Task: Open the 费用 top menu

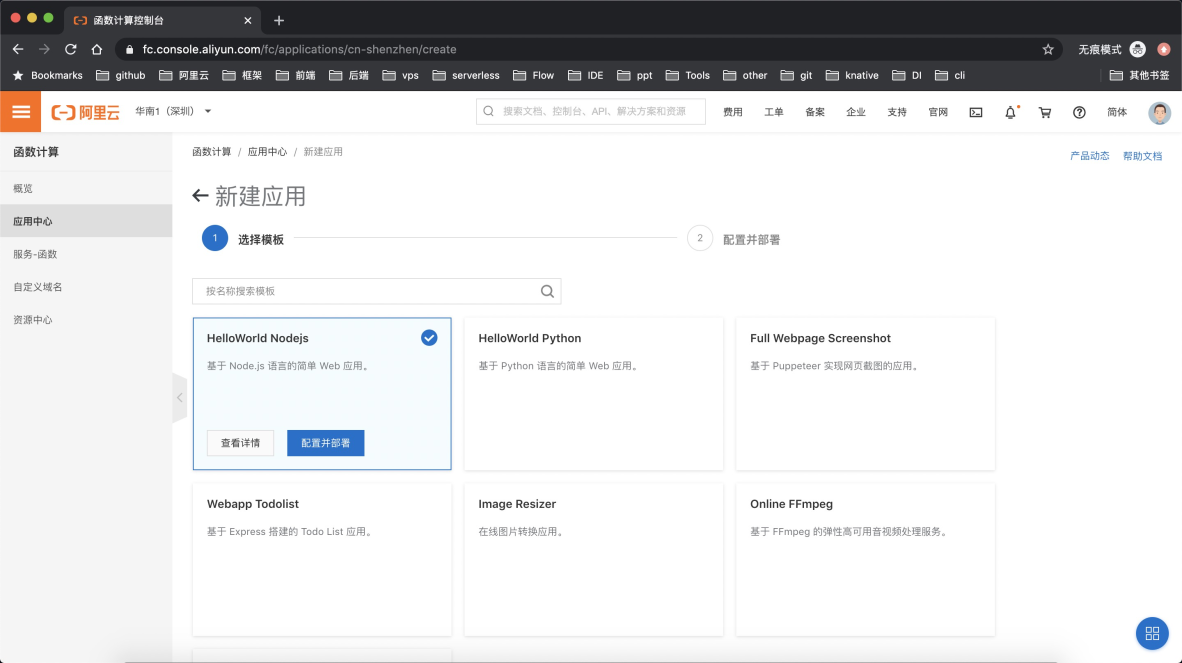Action: click(x=733, y=112)
